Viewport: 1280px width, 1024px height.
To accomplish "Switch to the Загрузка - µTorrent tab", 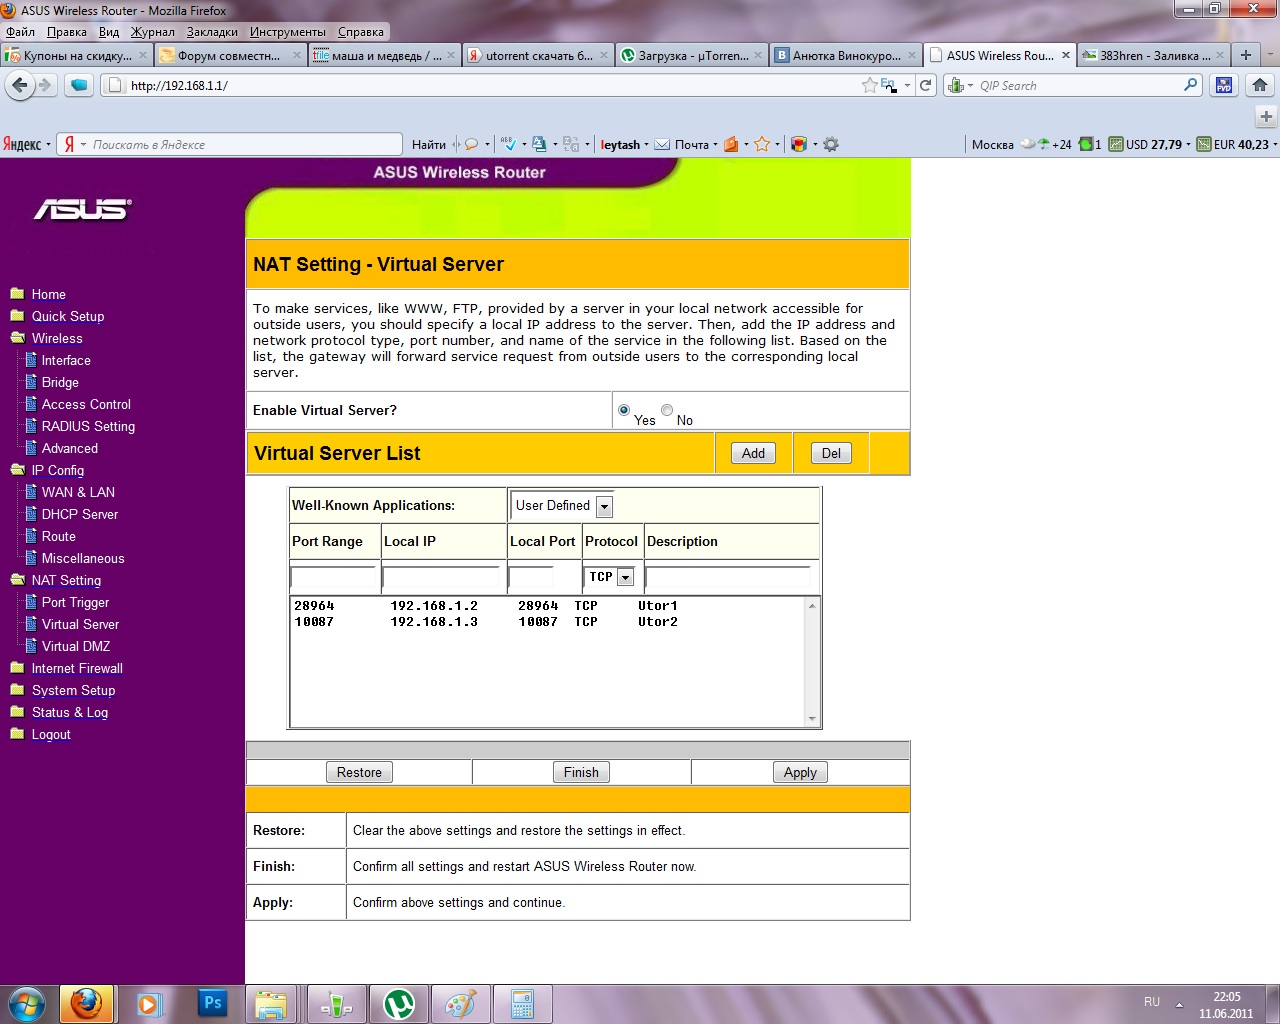I will tap(690, 55).
